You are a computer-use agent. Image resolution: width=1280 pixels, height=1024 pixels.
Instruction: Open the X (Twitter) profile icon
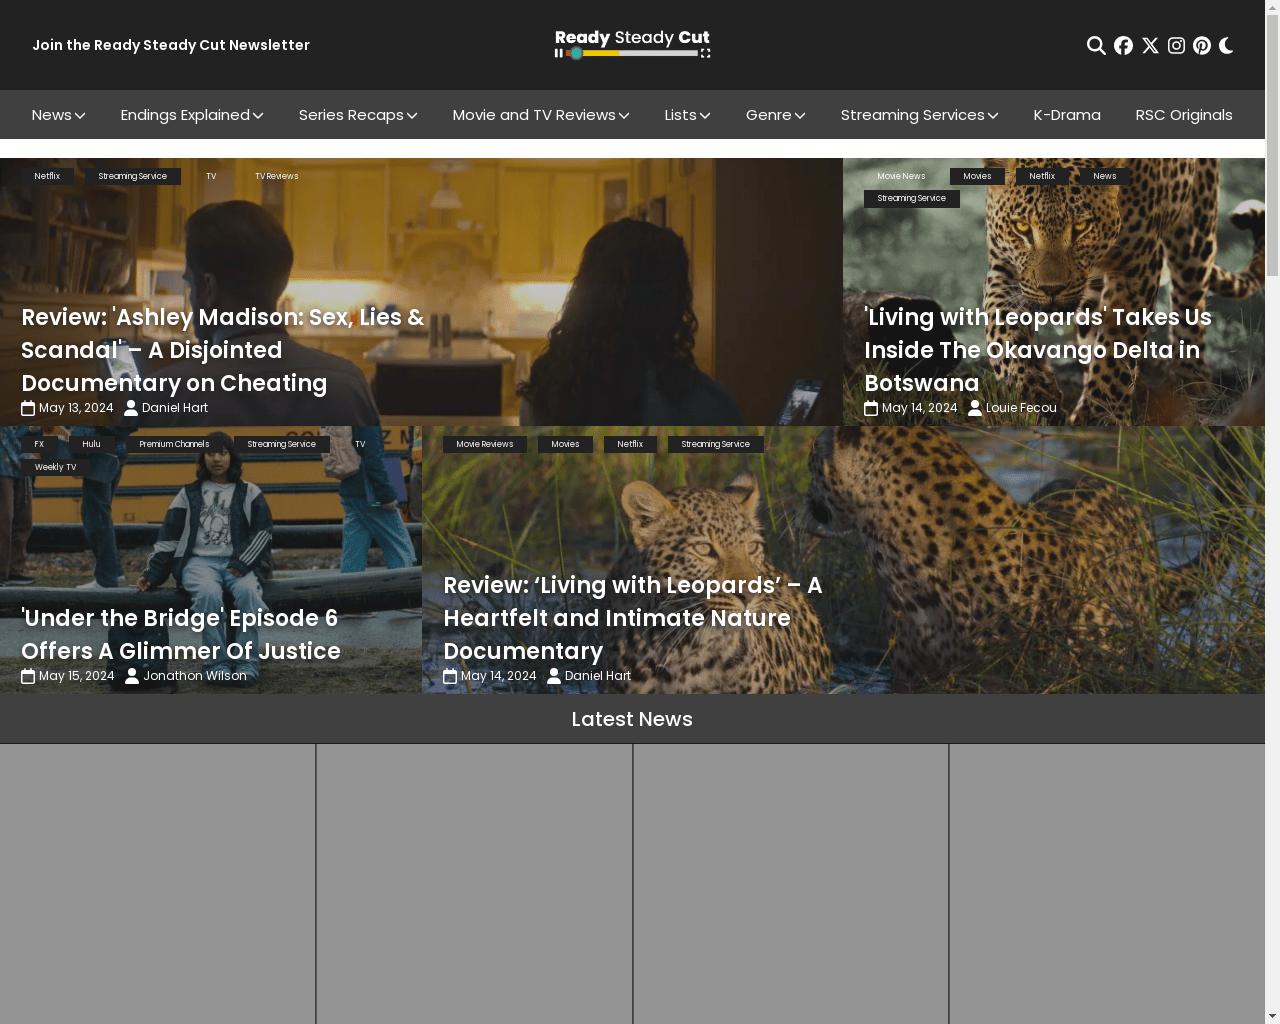pyautogui.click(x=1150, y=46)
